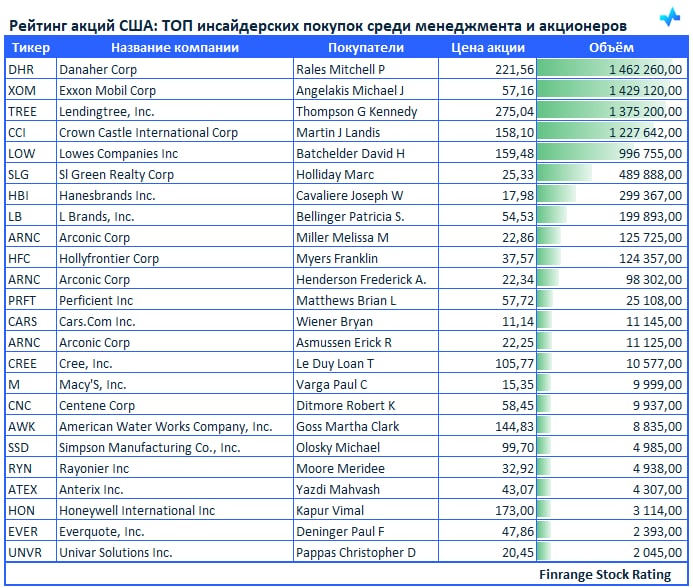The width and height of the screenshot is (693, 588).
Task: Select the Цена акции column header
Action: (x=487, y=47)
